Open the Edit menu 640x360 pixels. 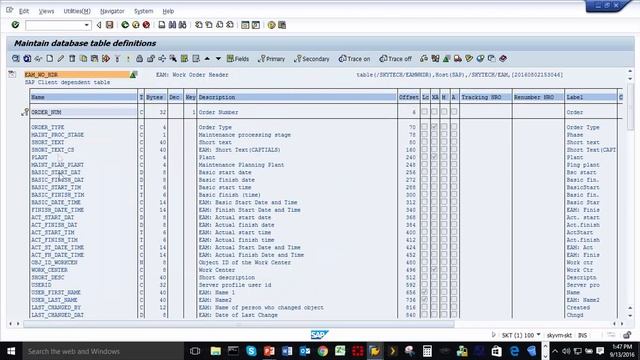24,11
